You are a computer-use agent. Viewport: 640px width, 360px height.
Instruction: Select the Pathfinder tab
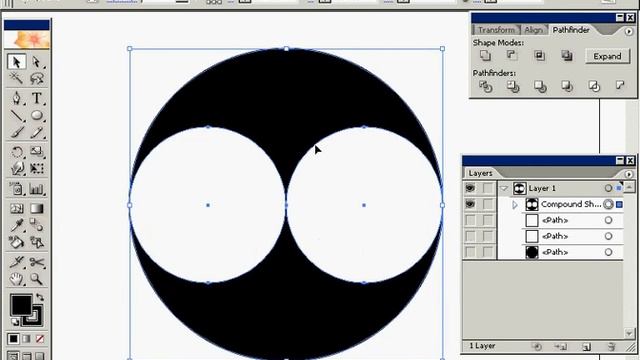(571, 30)
